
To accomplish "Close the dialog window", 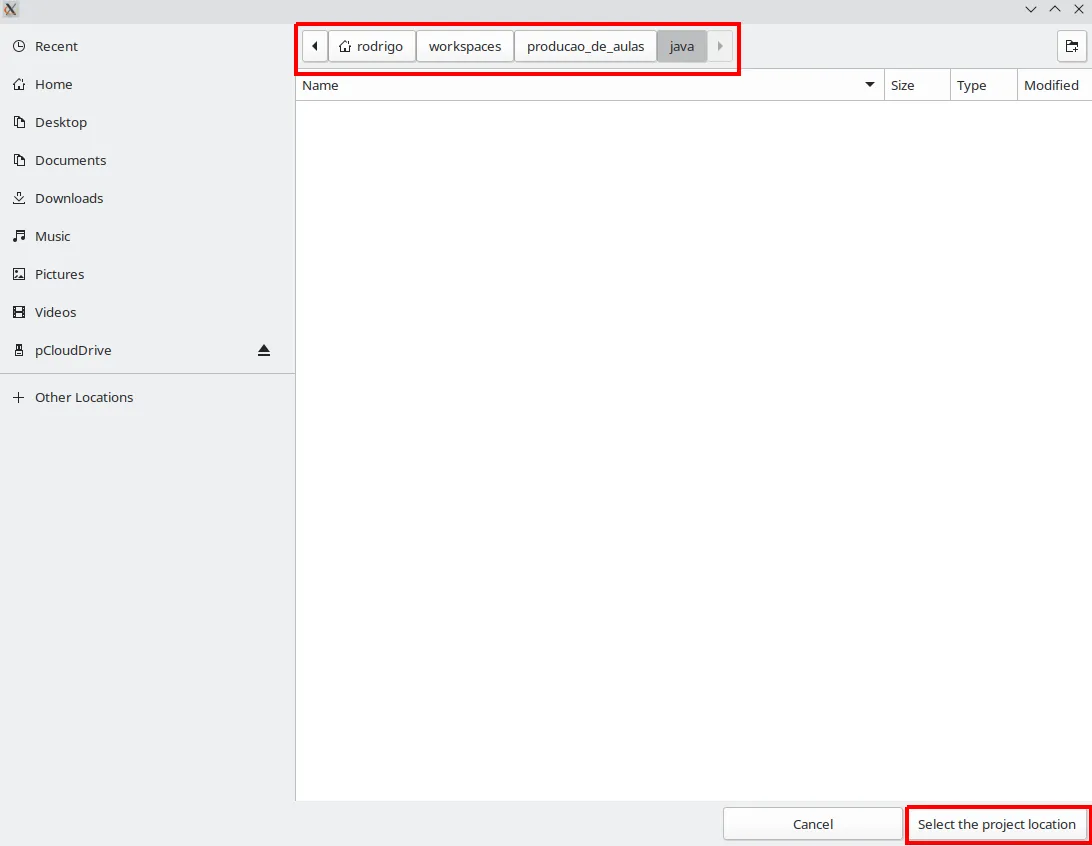I will tap(1079, 9).
